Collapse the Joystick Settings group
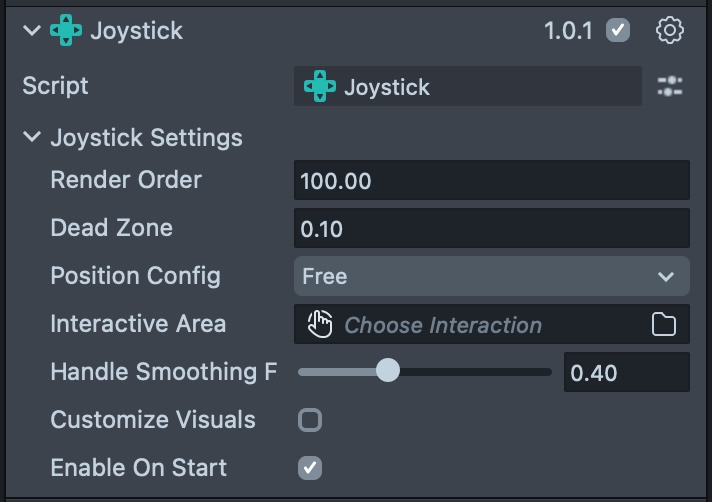712x502 pixels. [32, 137]
